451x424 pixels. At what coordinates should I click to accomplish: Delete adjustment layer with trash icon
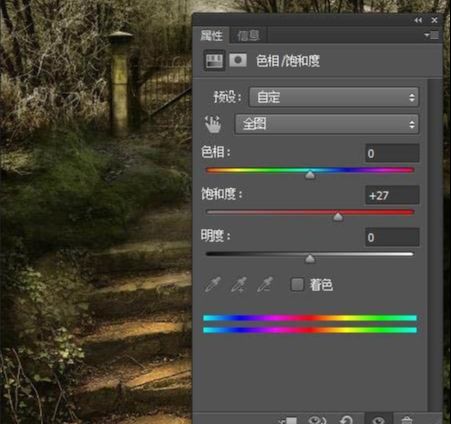[x=407, y=420]
